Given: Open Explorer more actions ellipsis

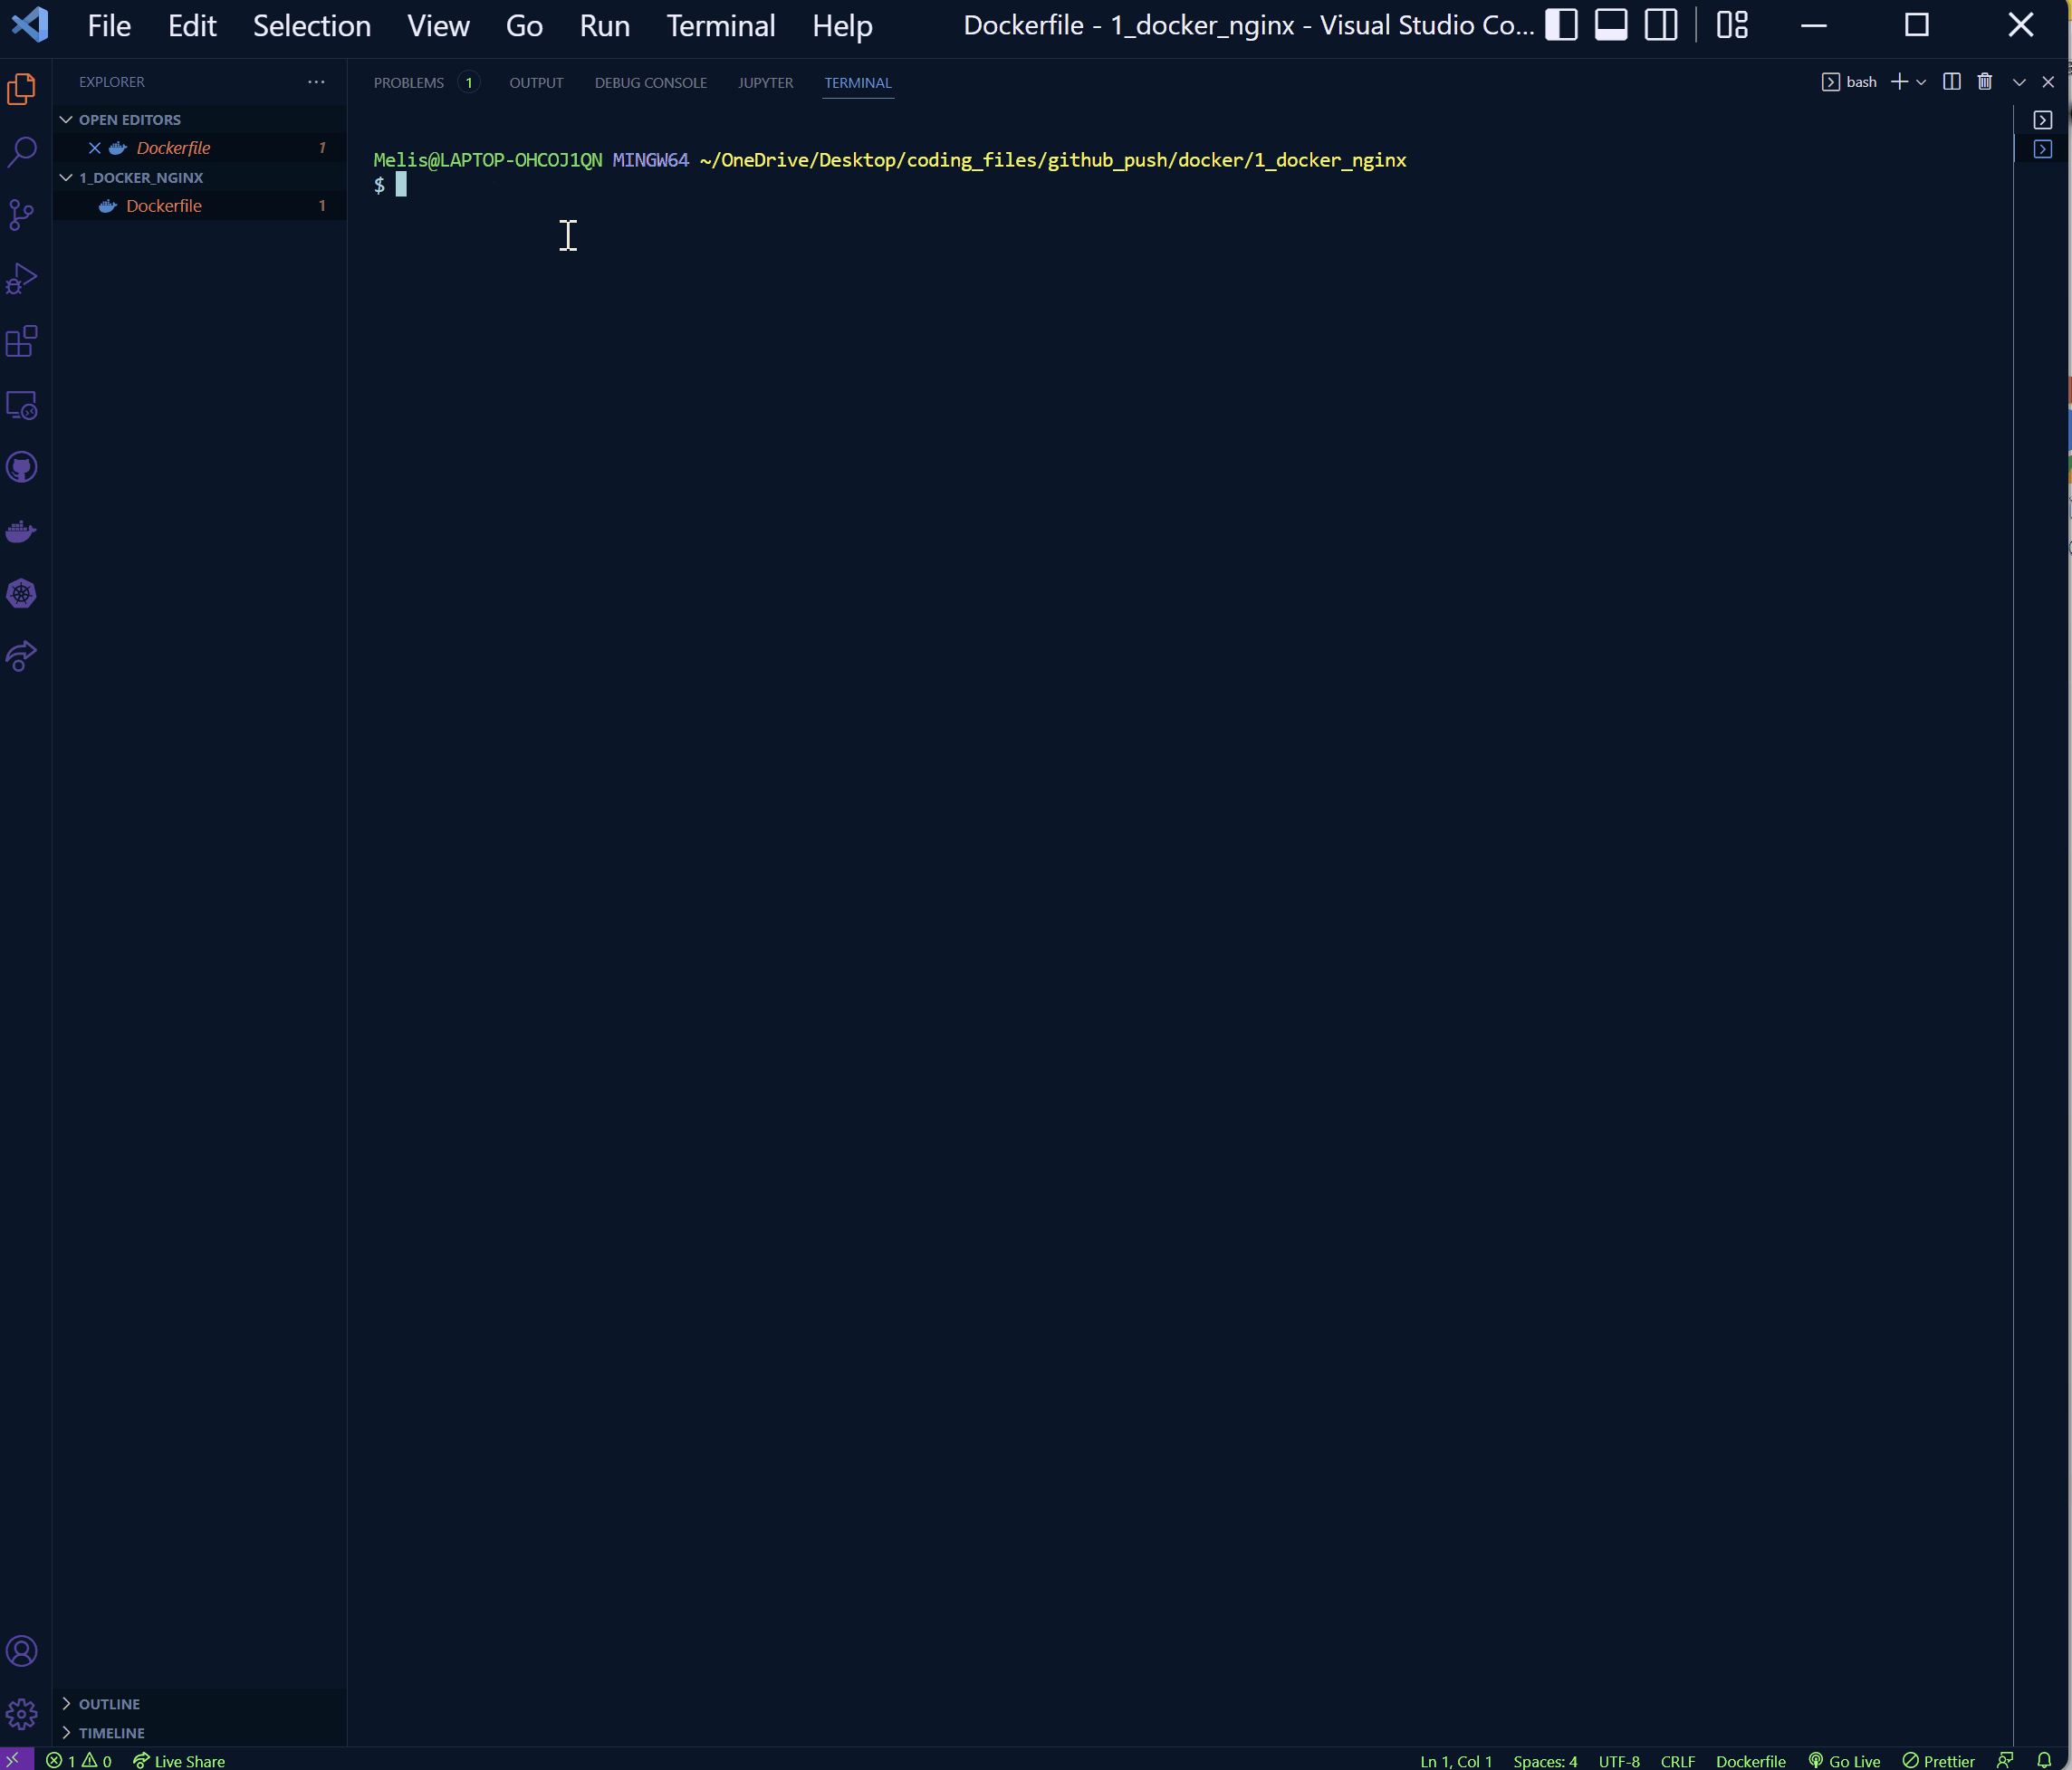Looking at the screenshot, I should coord(316,82).
